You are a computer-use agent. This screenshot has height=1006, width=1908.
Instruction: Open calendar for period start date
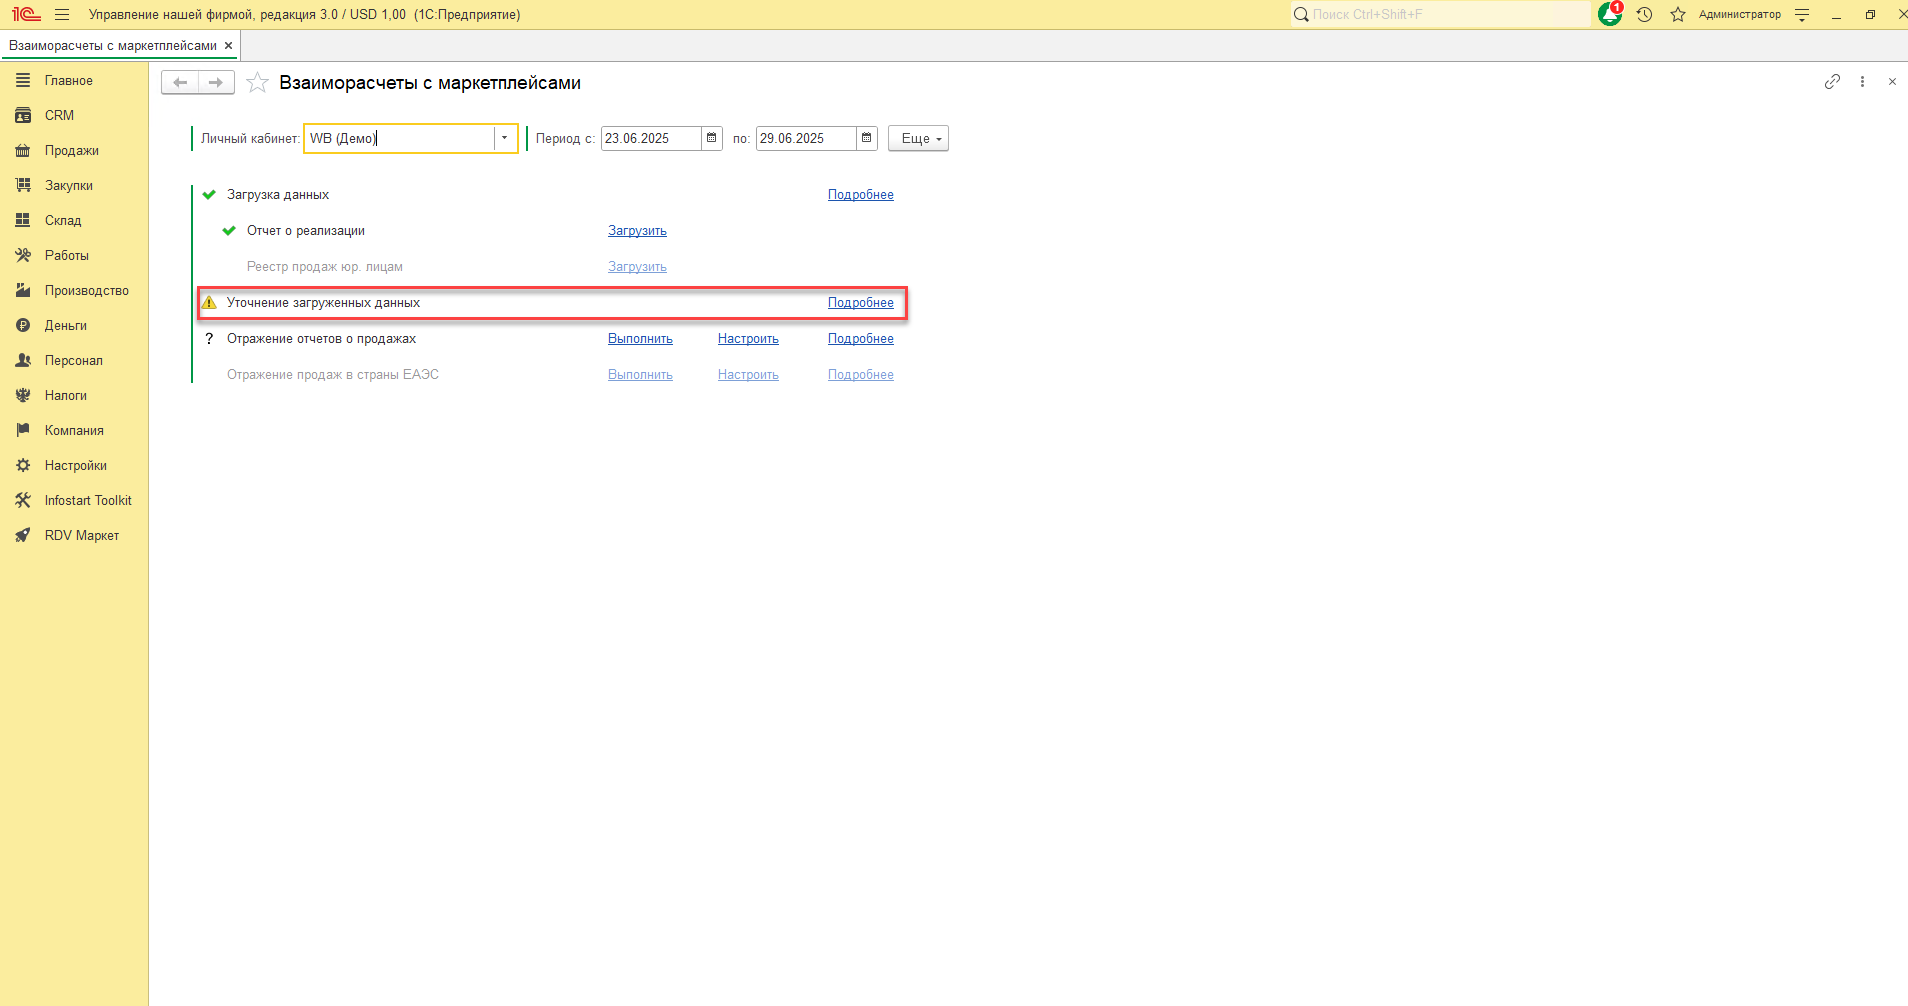pos(712,138)
